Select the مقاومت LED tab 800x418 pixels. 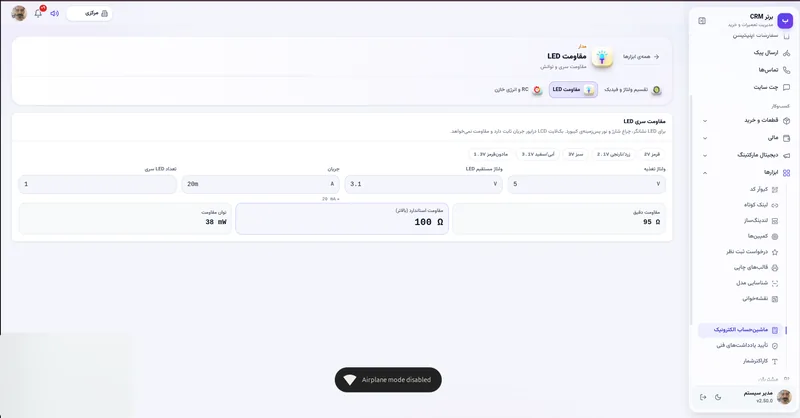573,90
